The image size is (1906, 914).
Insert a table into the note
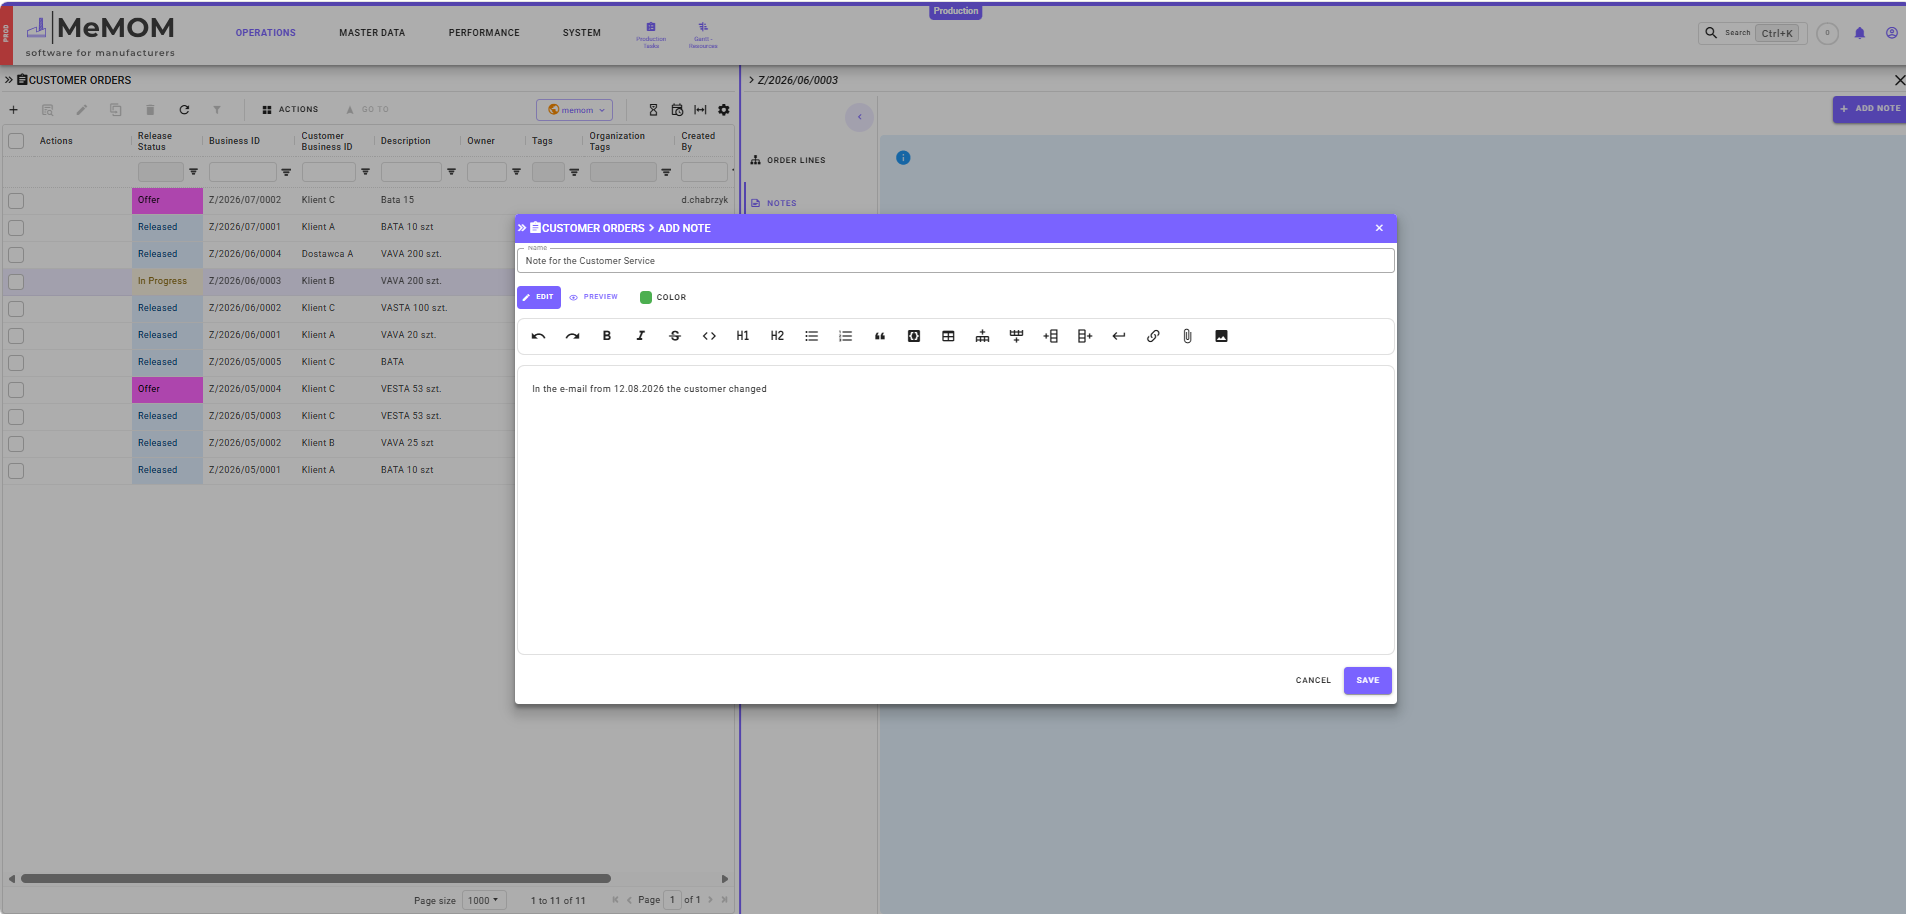tap(948, 336)
